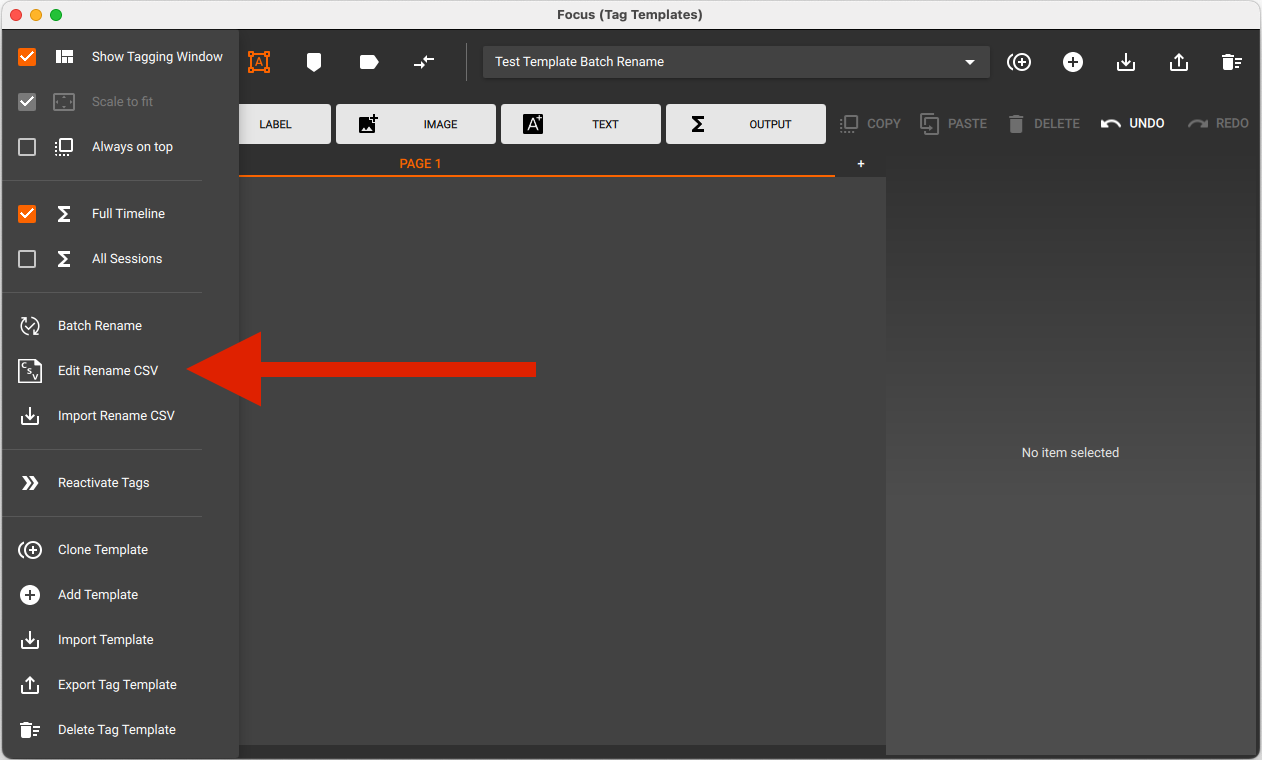Select Export Tag Template menu entry
1262x760 pixels.
coord(117,685)
